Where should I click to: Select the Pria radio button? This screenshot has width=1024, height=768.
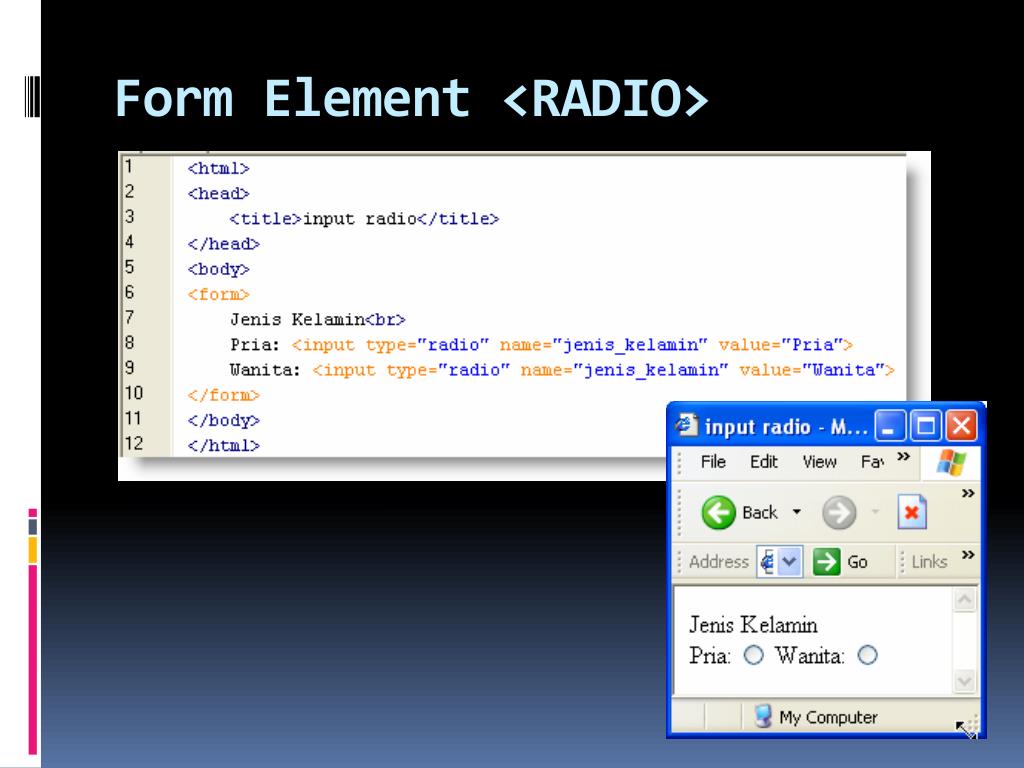click(x=754, y=655)
